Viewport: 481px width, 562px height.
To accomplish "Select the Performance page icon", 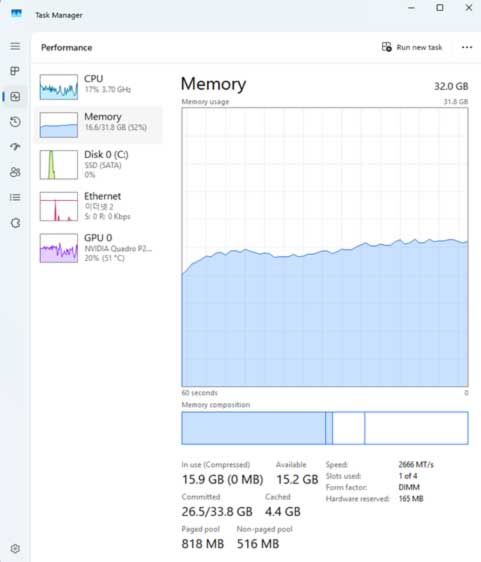I will tap(15, 96).
